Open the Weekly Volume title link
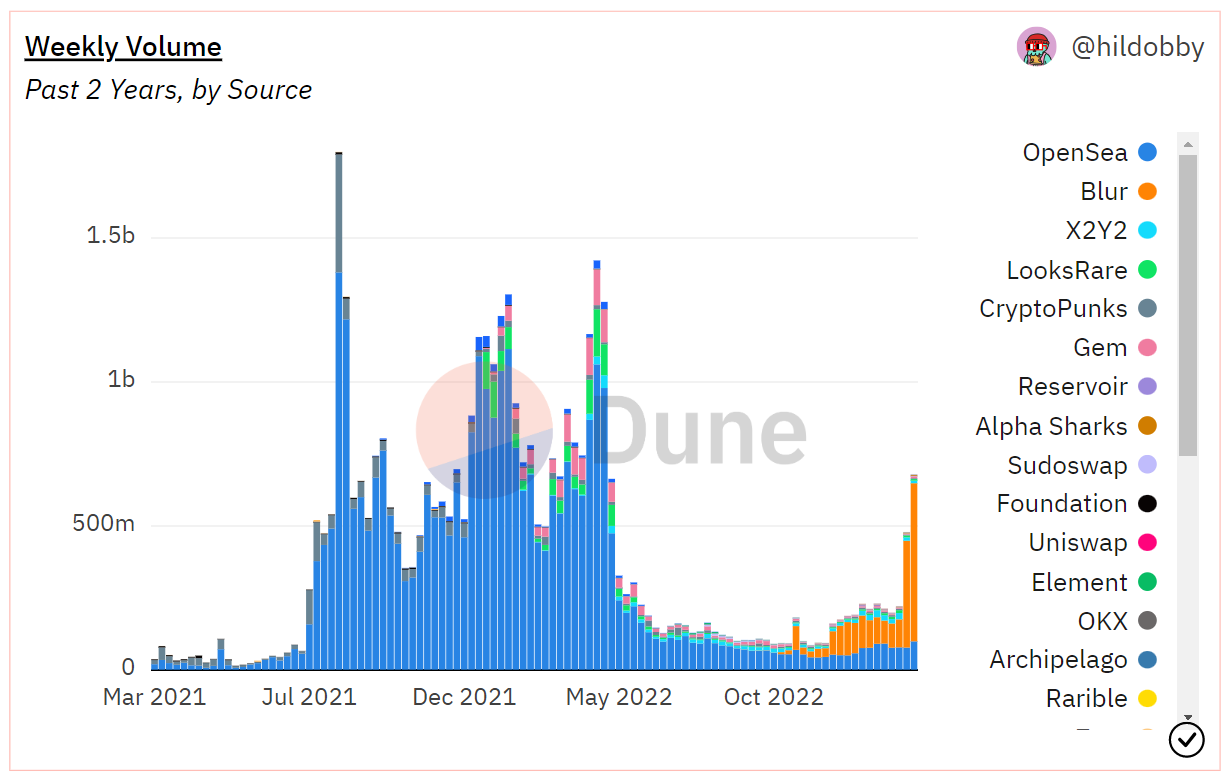Screen dimensions: 1230x781 pos(123,47)
